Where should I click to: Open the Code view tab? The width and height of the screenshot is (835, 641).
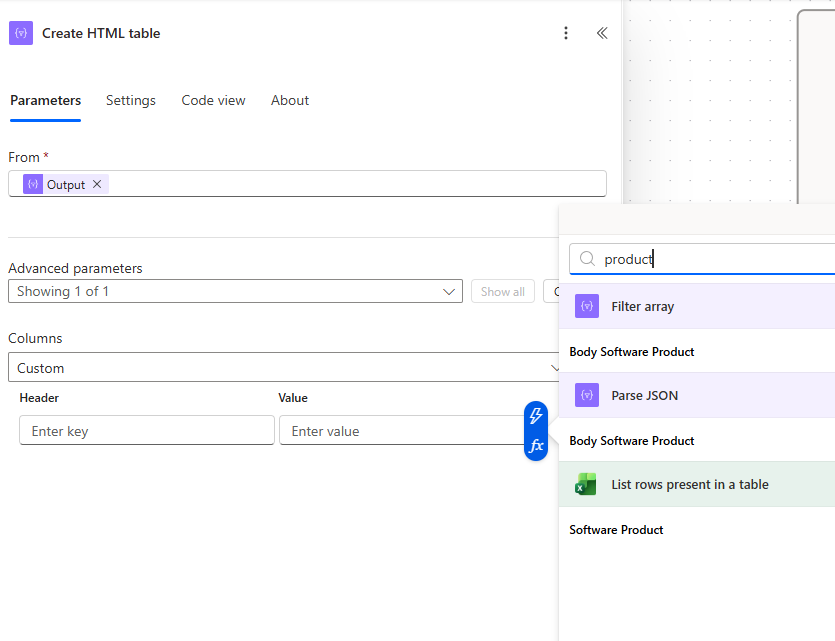[x=213, y=100]
